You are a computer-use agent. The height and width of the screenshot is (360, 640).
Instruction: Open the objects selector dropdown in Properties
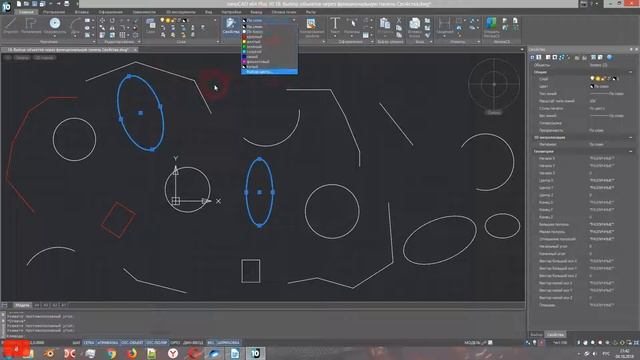[x=610, y=65]
